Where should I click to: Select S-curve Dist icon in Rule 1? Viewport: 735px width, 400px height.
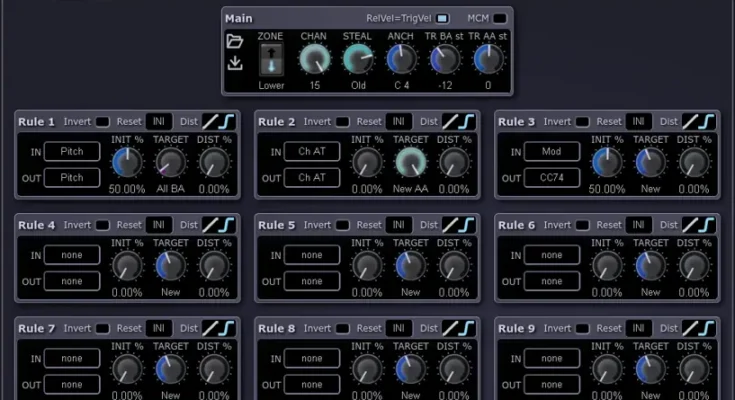pyautogui.click(x=229, y=122)
